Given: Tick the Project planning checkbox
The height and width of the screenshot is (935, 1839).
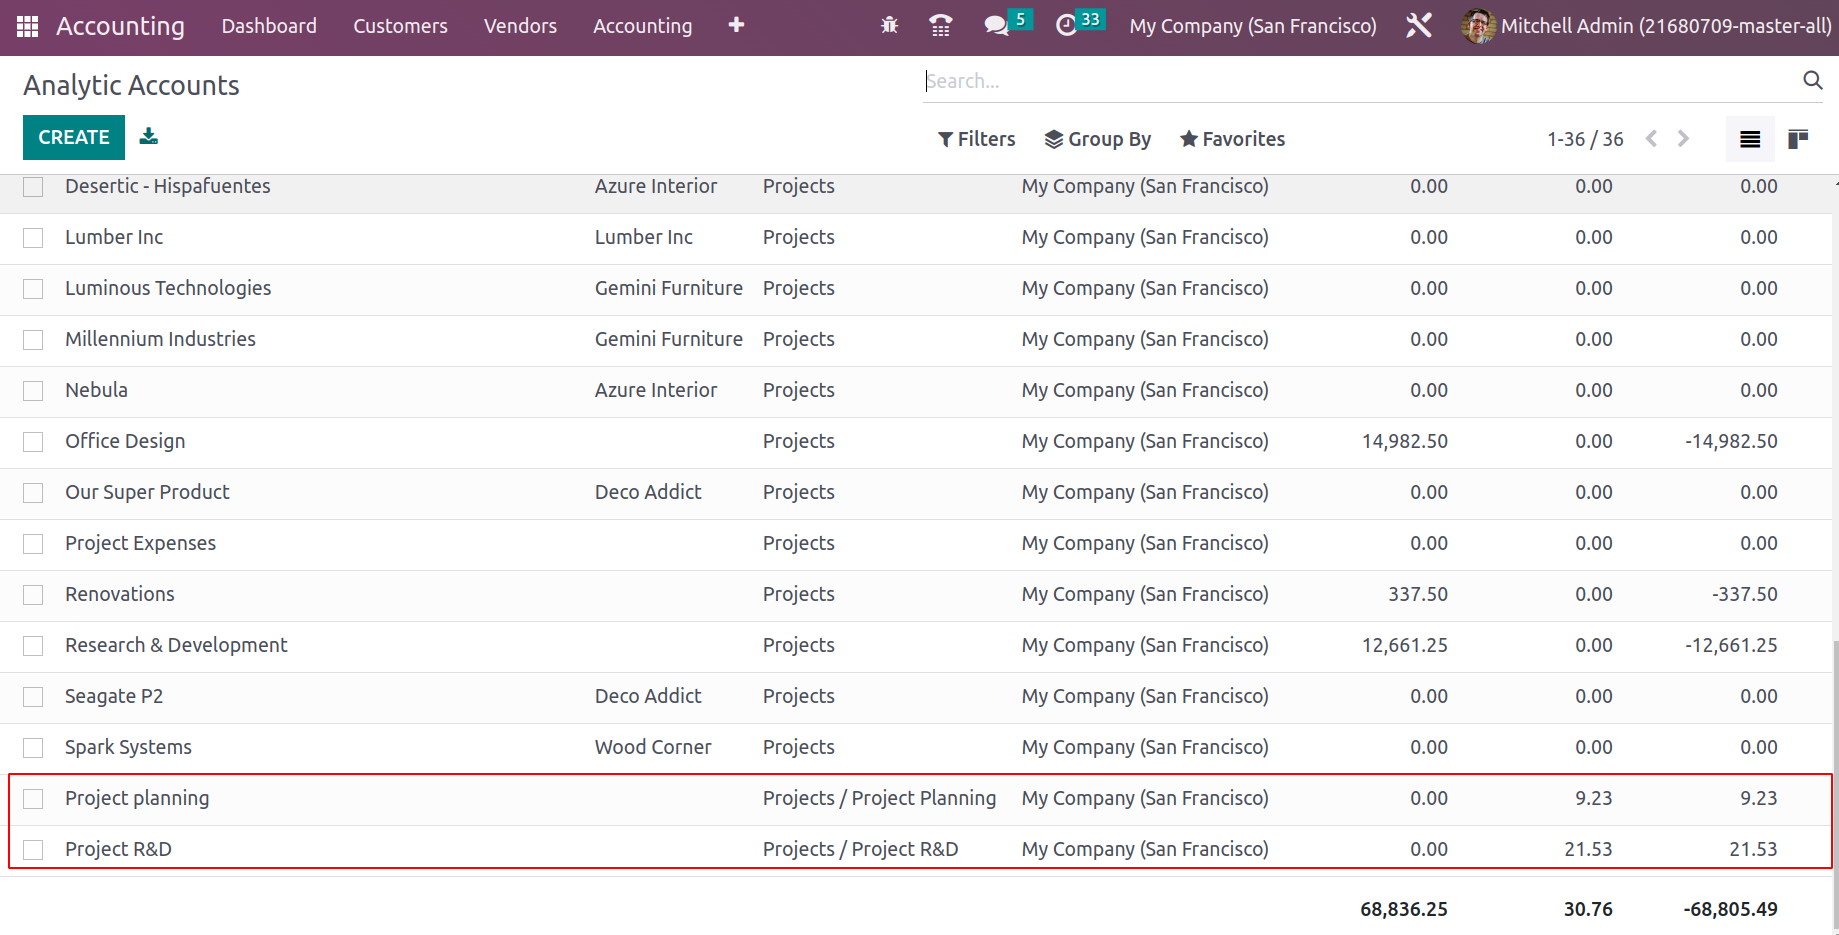Looking at the screenshot, I should pos(33,799).
